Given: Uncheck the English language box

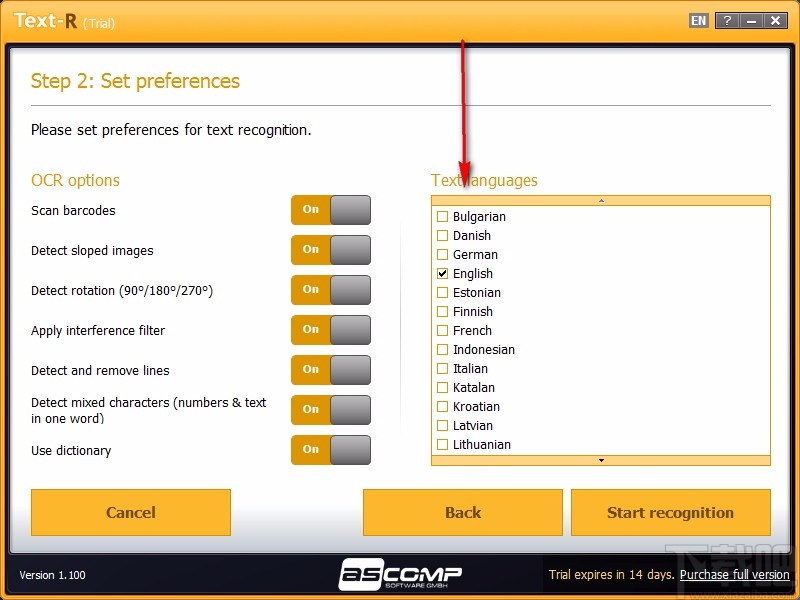Looking at the screenshot, I should coord(442,273).
